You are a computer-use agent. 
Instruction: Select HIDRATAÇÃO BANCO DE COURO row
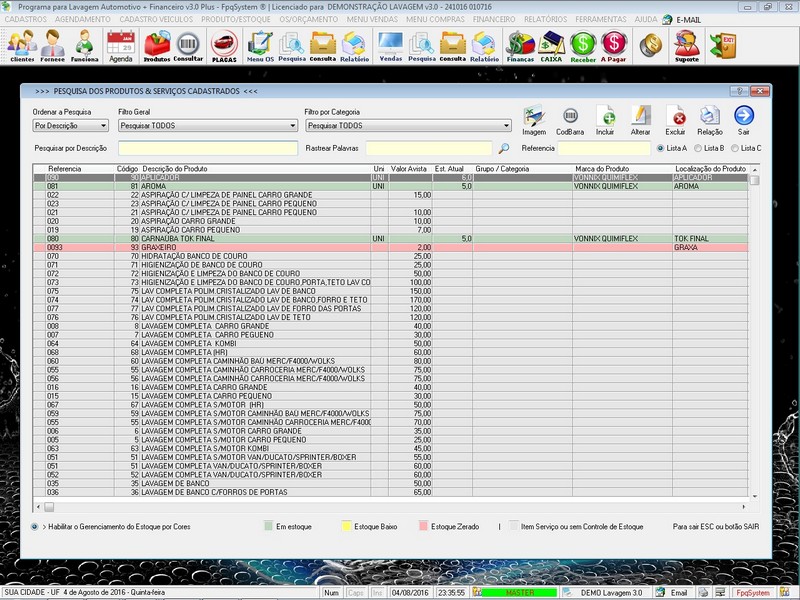tap(391, 256)
